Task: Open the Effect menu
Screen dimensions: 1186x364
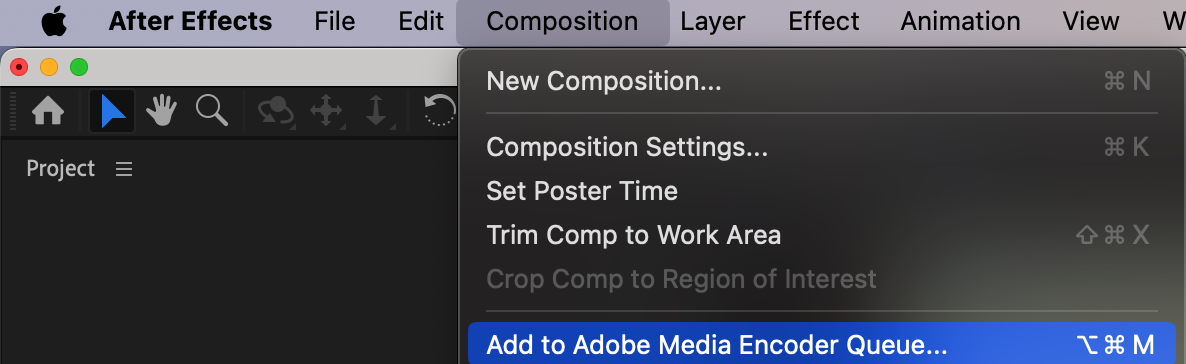Action: tap(824, 21)
